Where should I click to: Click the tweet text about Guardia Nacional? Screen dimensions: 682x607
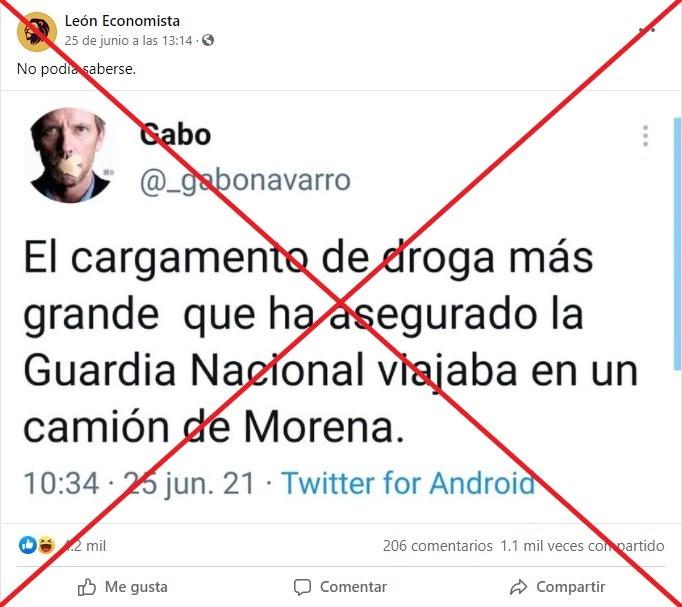(x=331, y=342)
